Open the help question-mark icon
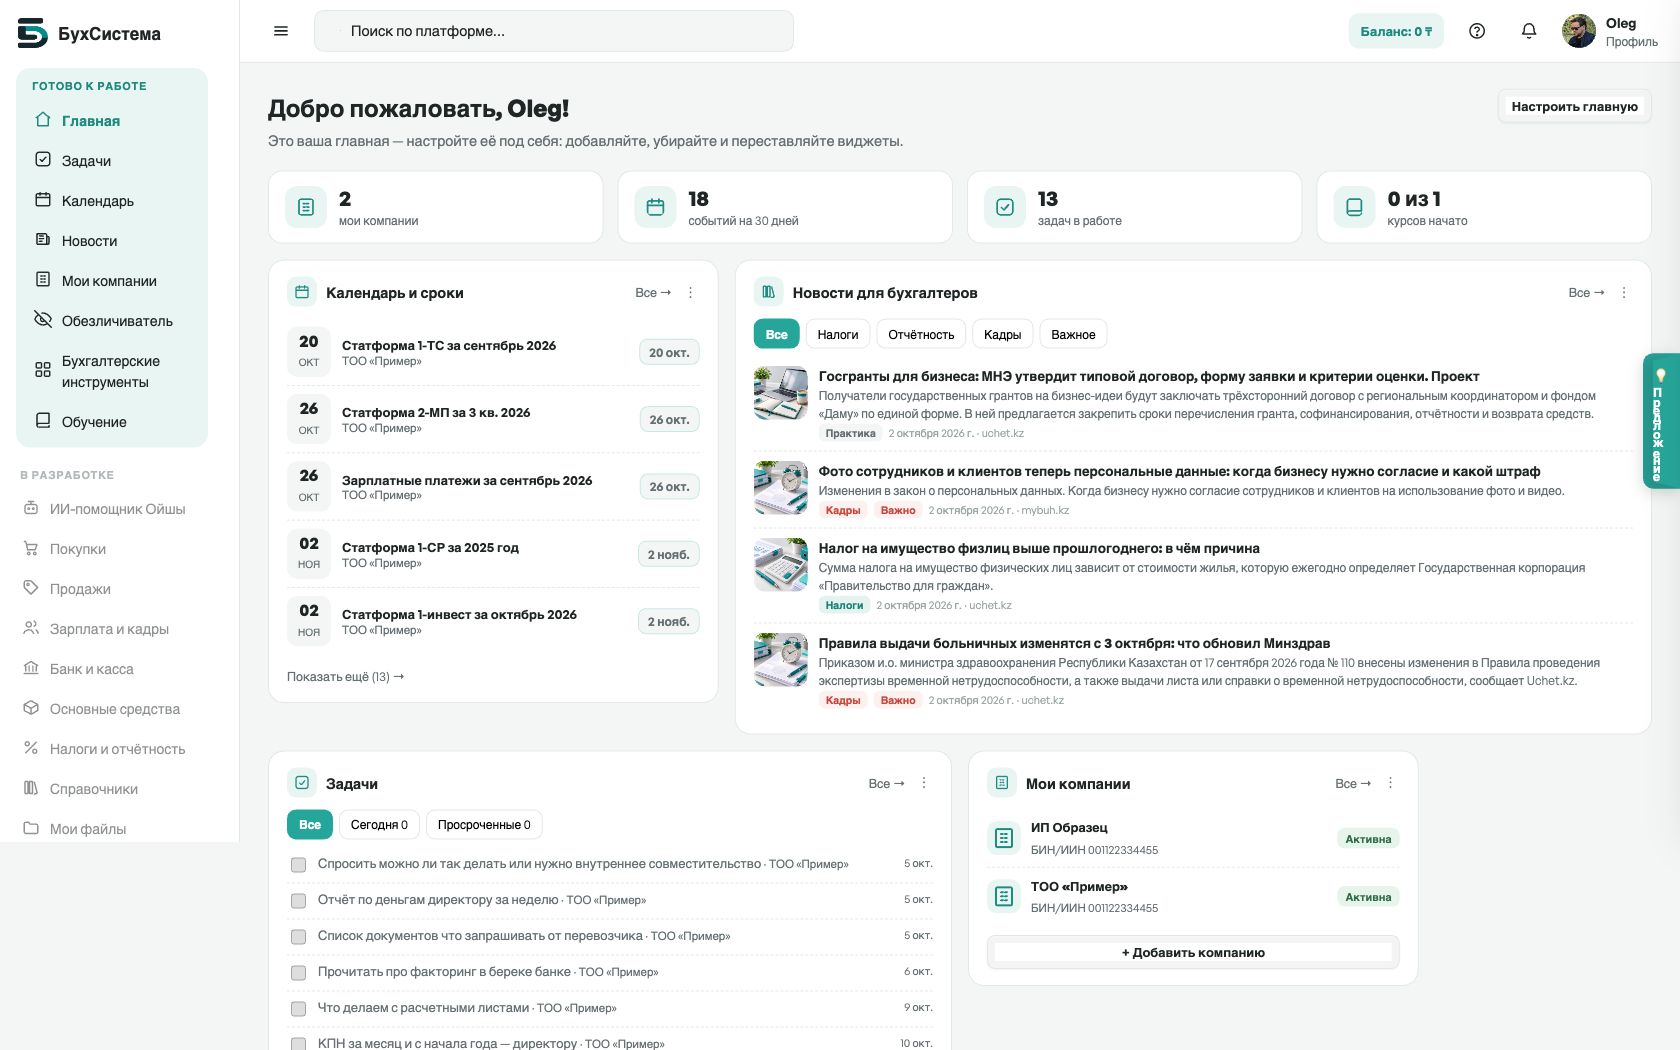The width and height of the screenshot is (1680, 1050). (x=1477, y=31)
